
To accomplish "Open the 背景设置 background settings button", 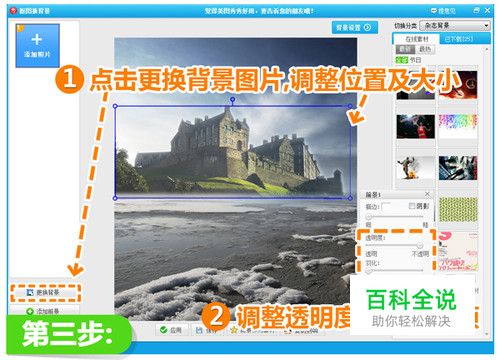I will pyautogui.click(x=355, y=27).
